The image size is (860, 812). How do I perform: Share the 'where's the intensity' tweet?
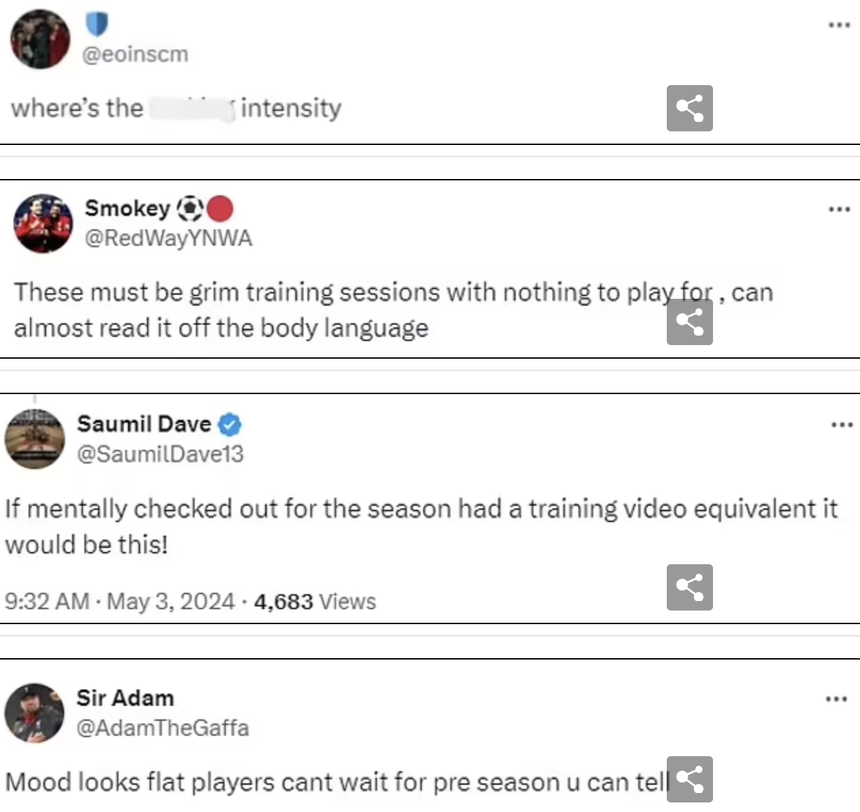(689, 108)
